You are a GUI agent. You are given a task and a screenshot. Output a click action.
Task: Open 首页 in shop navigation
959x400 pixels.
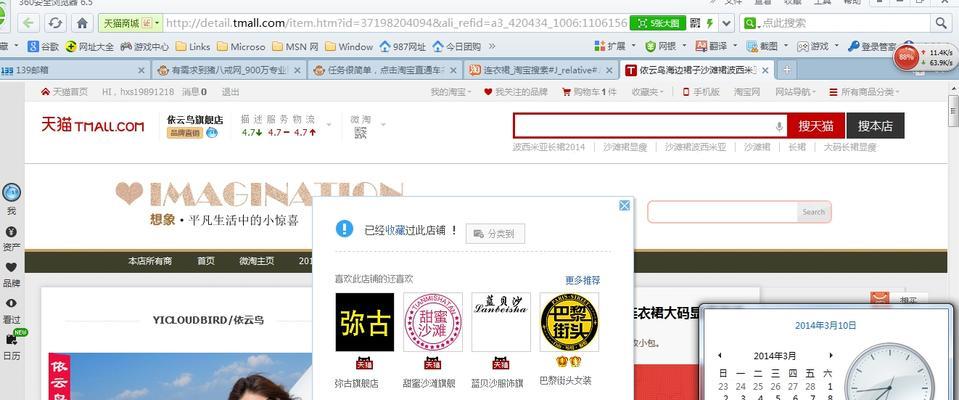[x=206, y=261]
